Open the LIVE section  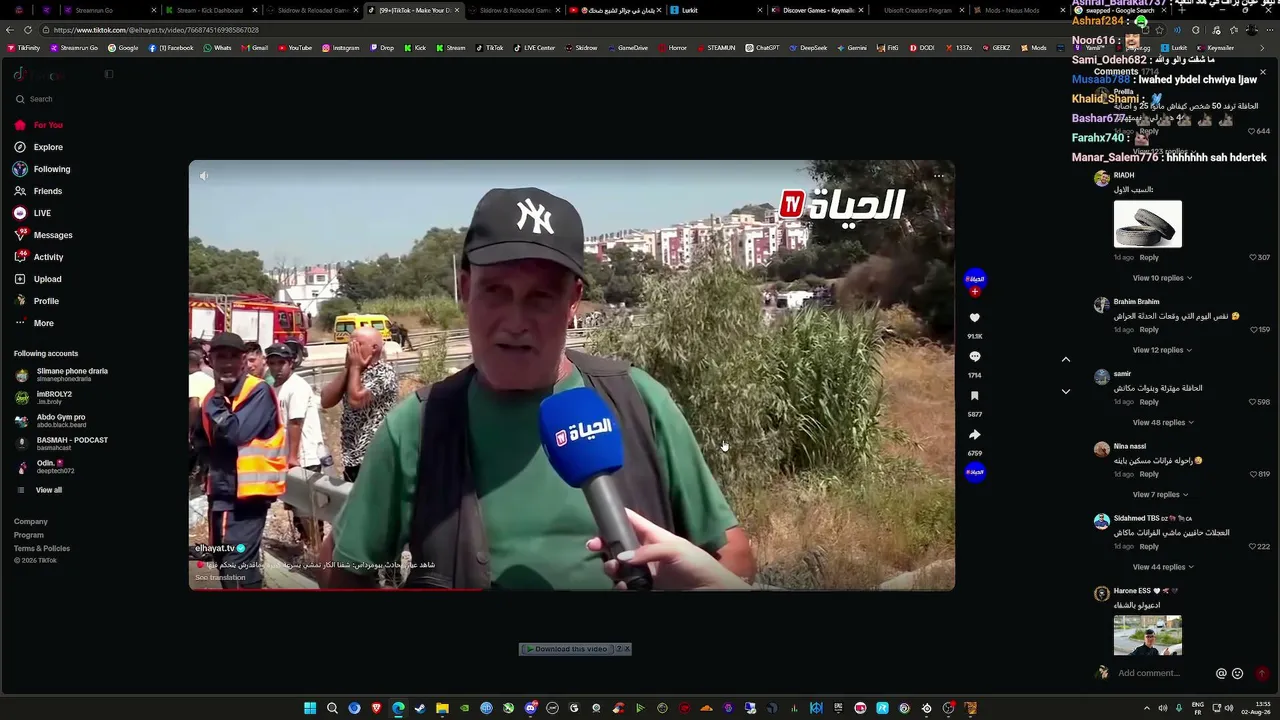[x=32, y=213]
